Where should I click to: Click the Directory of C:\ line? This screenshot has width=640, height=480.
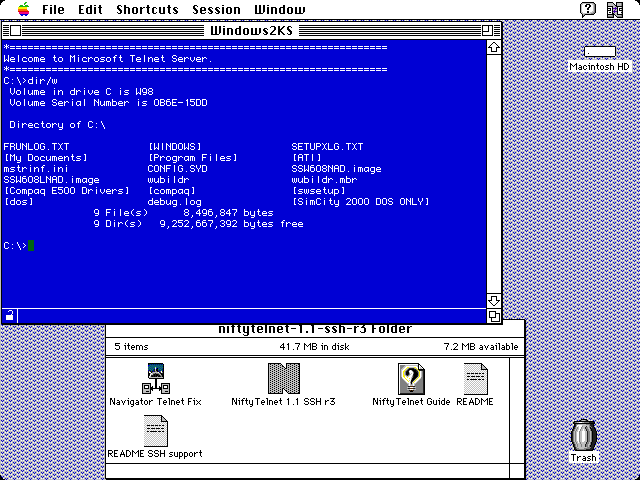pyautogui.click(x=57, y=124)
